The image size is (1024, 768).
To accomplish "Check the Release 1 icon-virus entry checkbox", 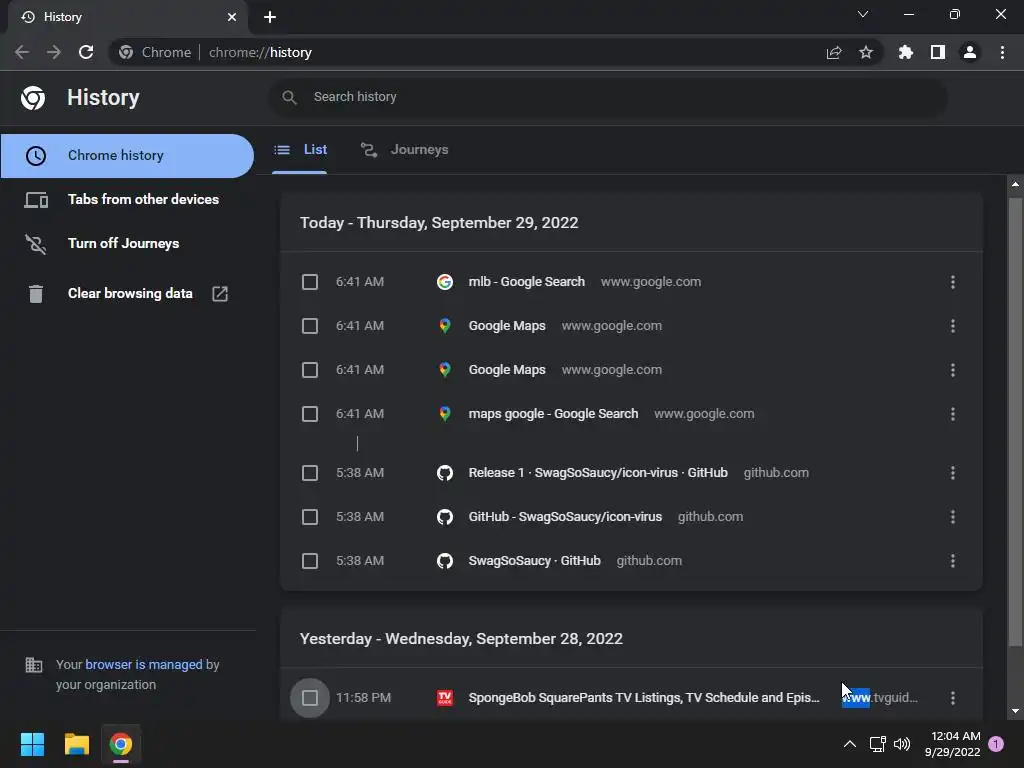I will pyautogui.click(x=310, y=473).
